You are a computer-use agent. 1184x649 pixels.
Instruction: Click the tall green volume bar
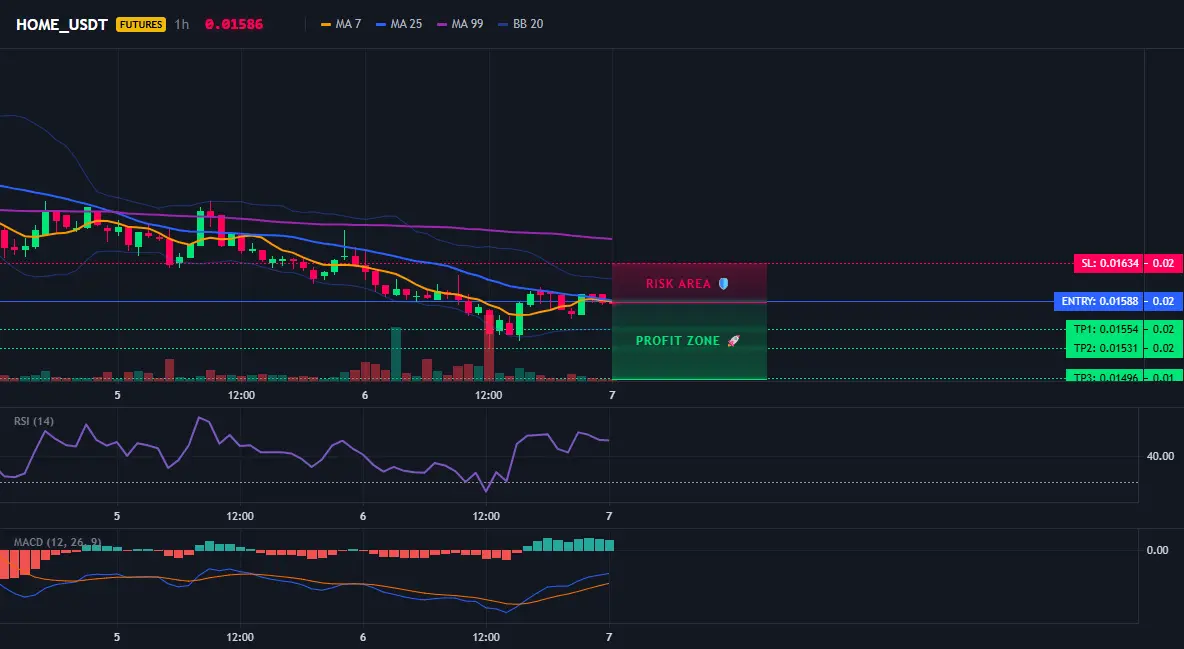(x=396, y=354)
